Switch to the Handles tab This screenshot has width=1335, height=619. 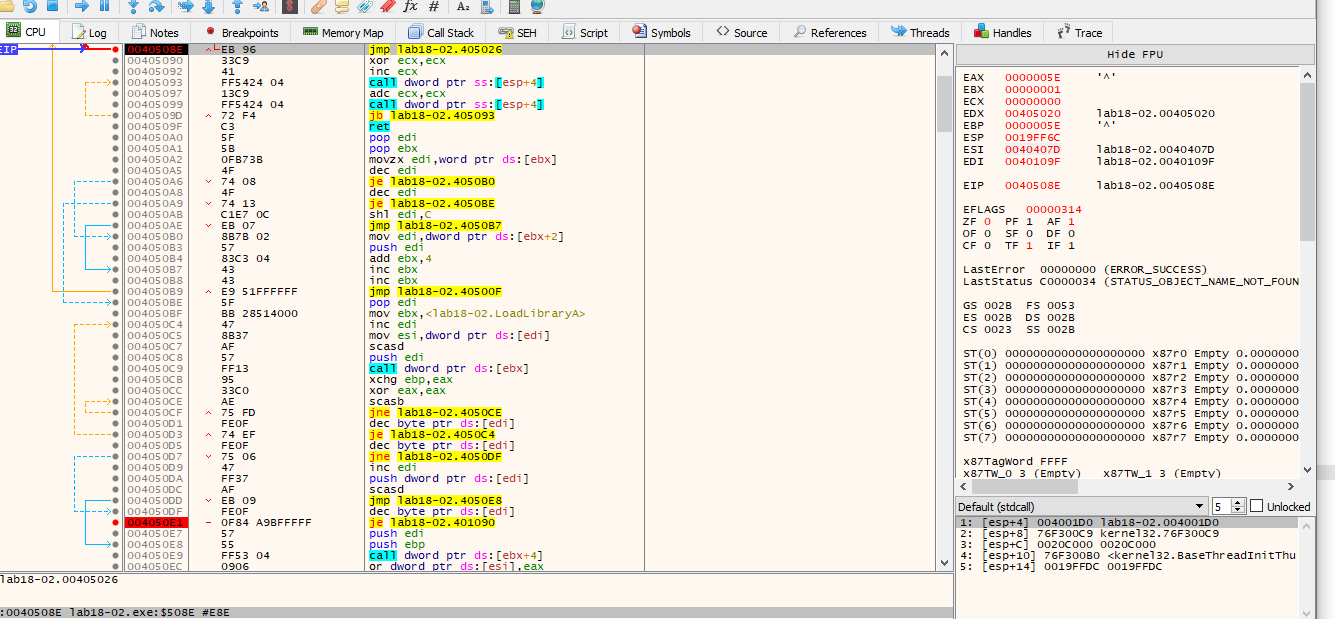(1003, 32)
